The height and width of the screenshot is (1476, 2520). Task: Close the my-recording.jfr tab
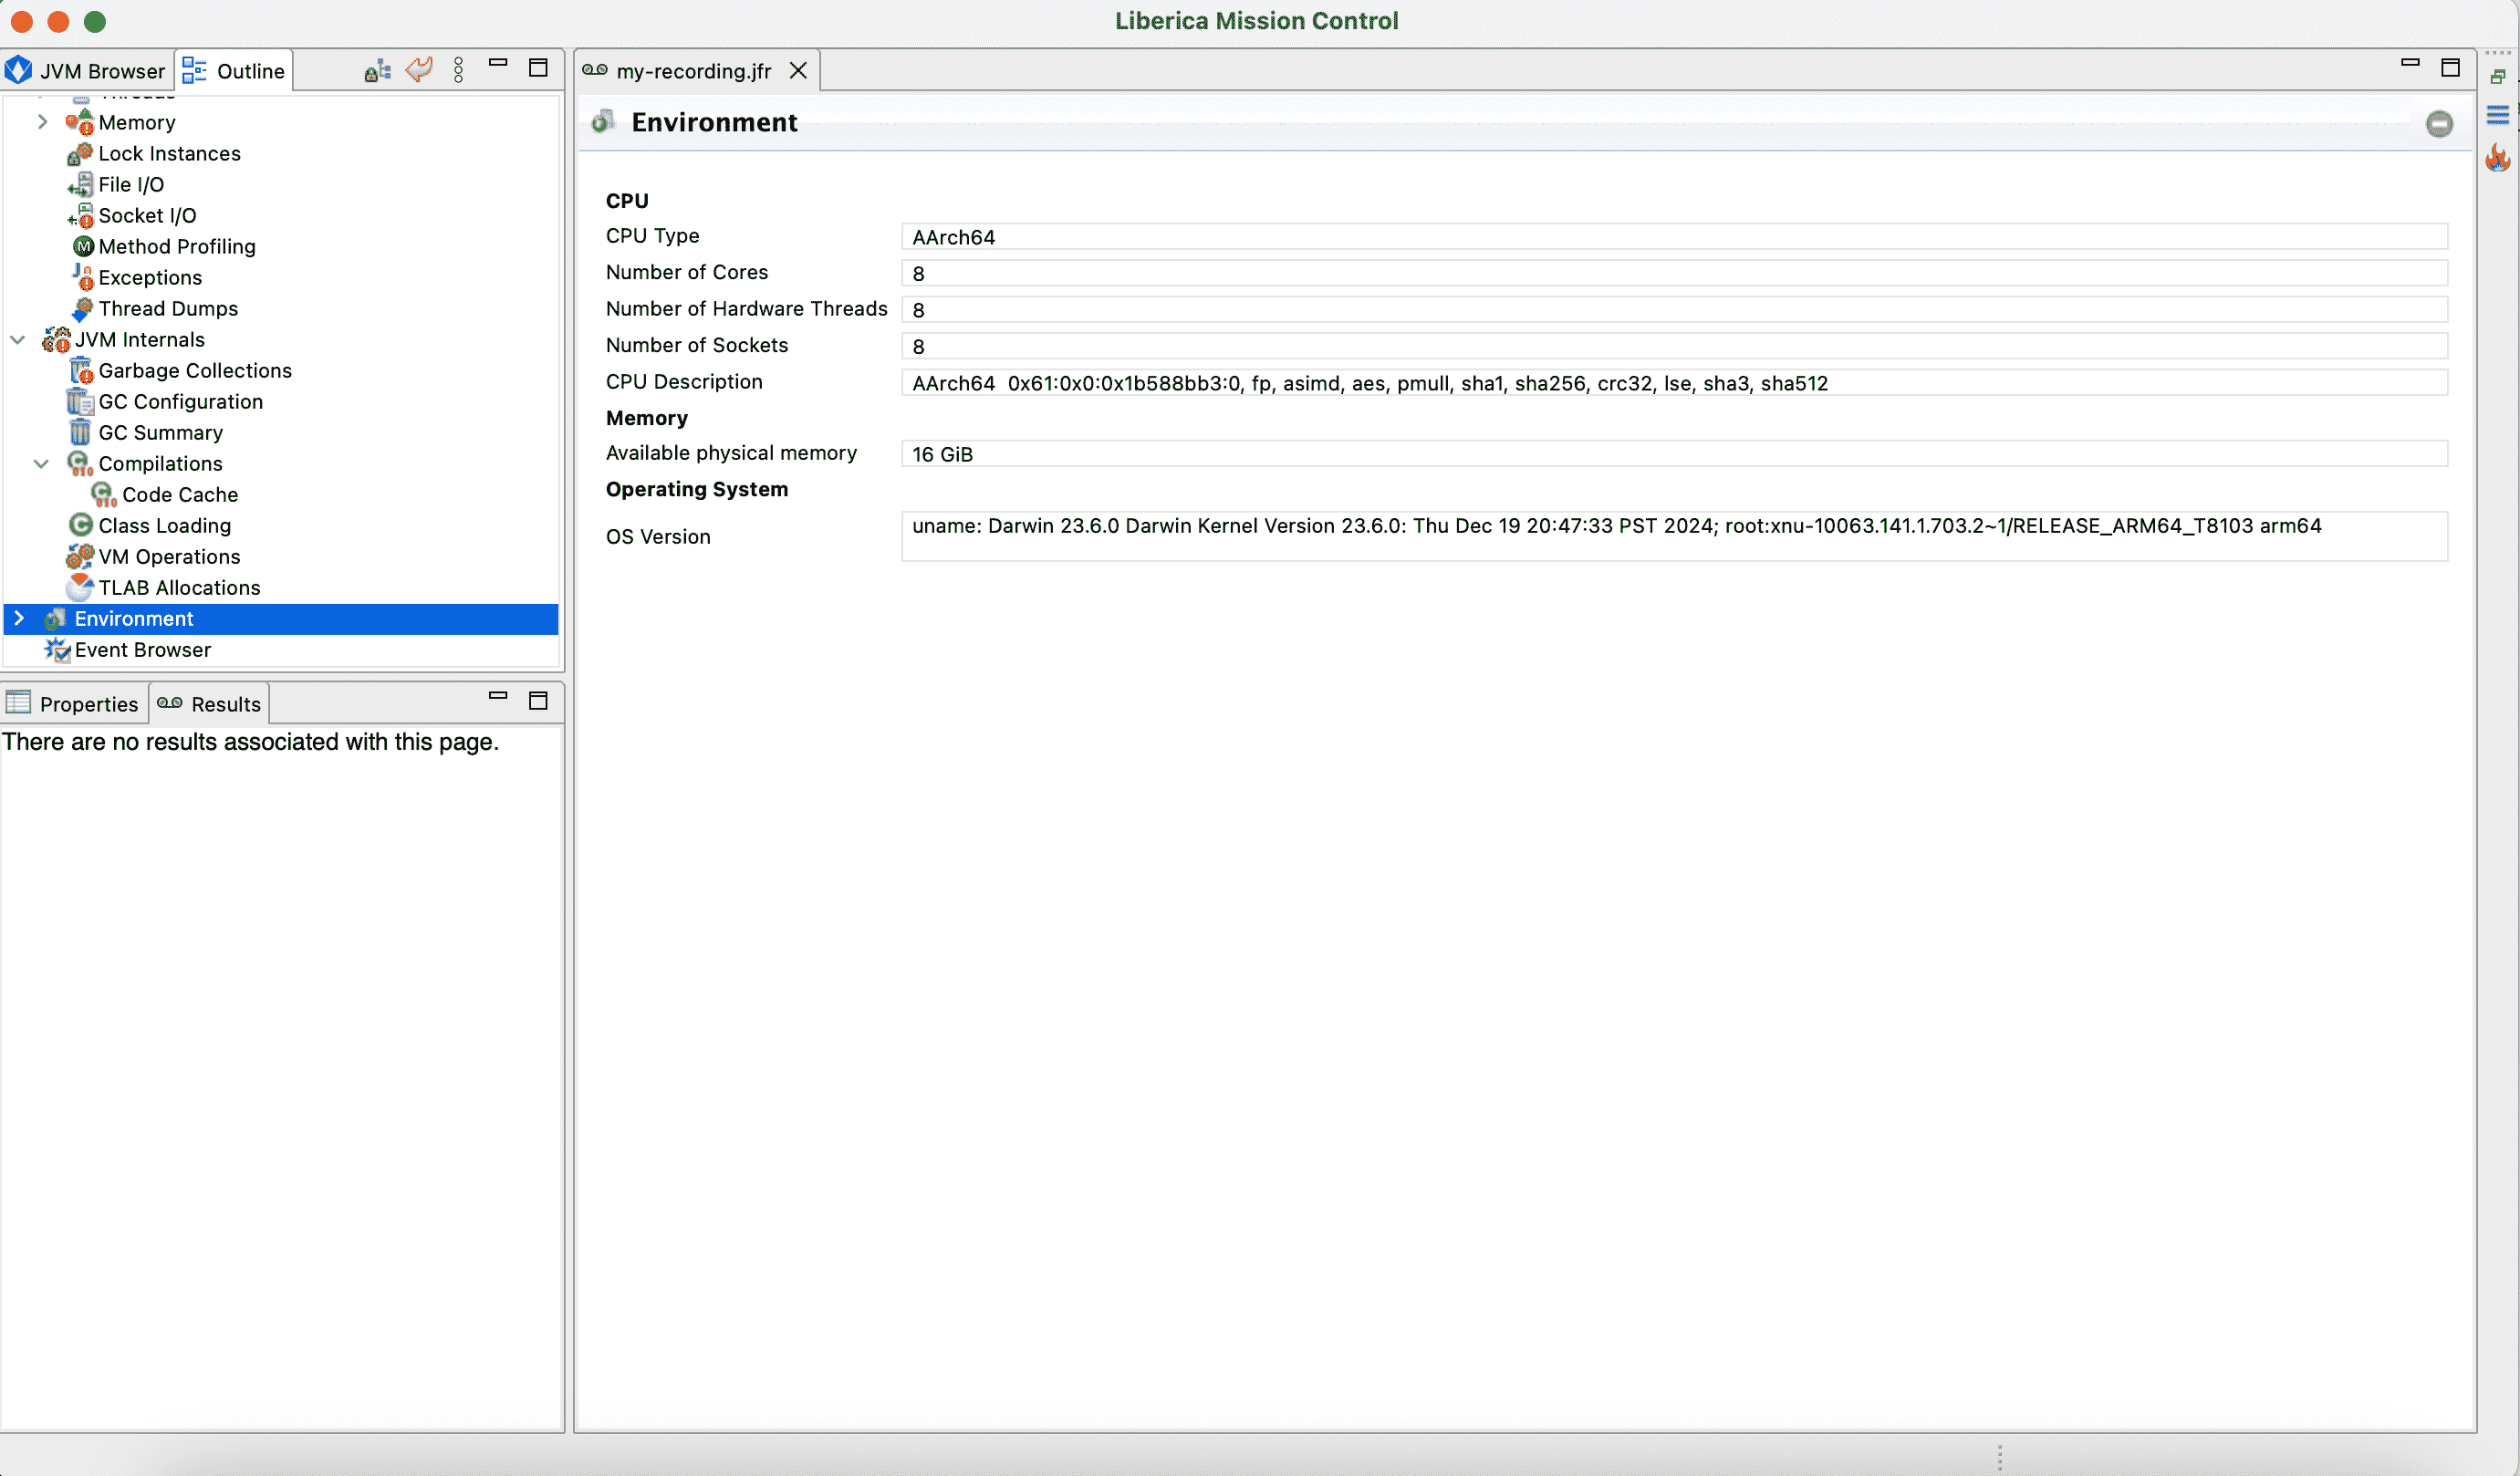coord(798,71)
